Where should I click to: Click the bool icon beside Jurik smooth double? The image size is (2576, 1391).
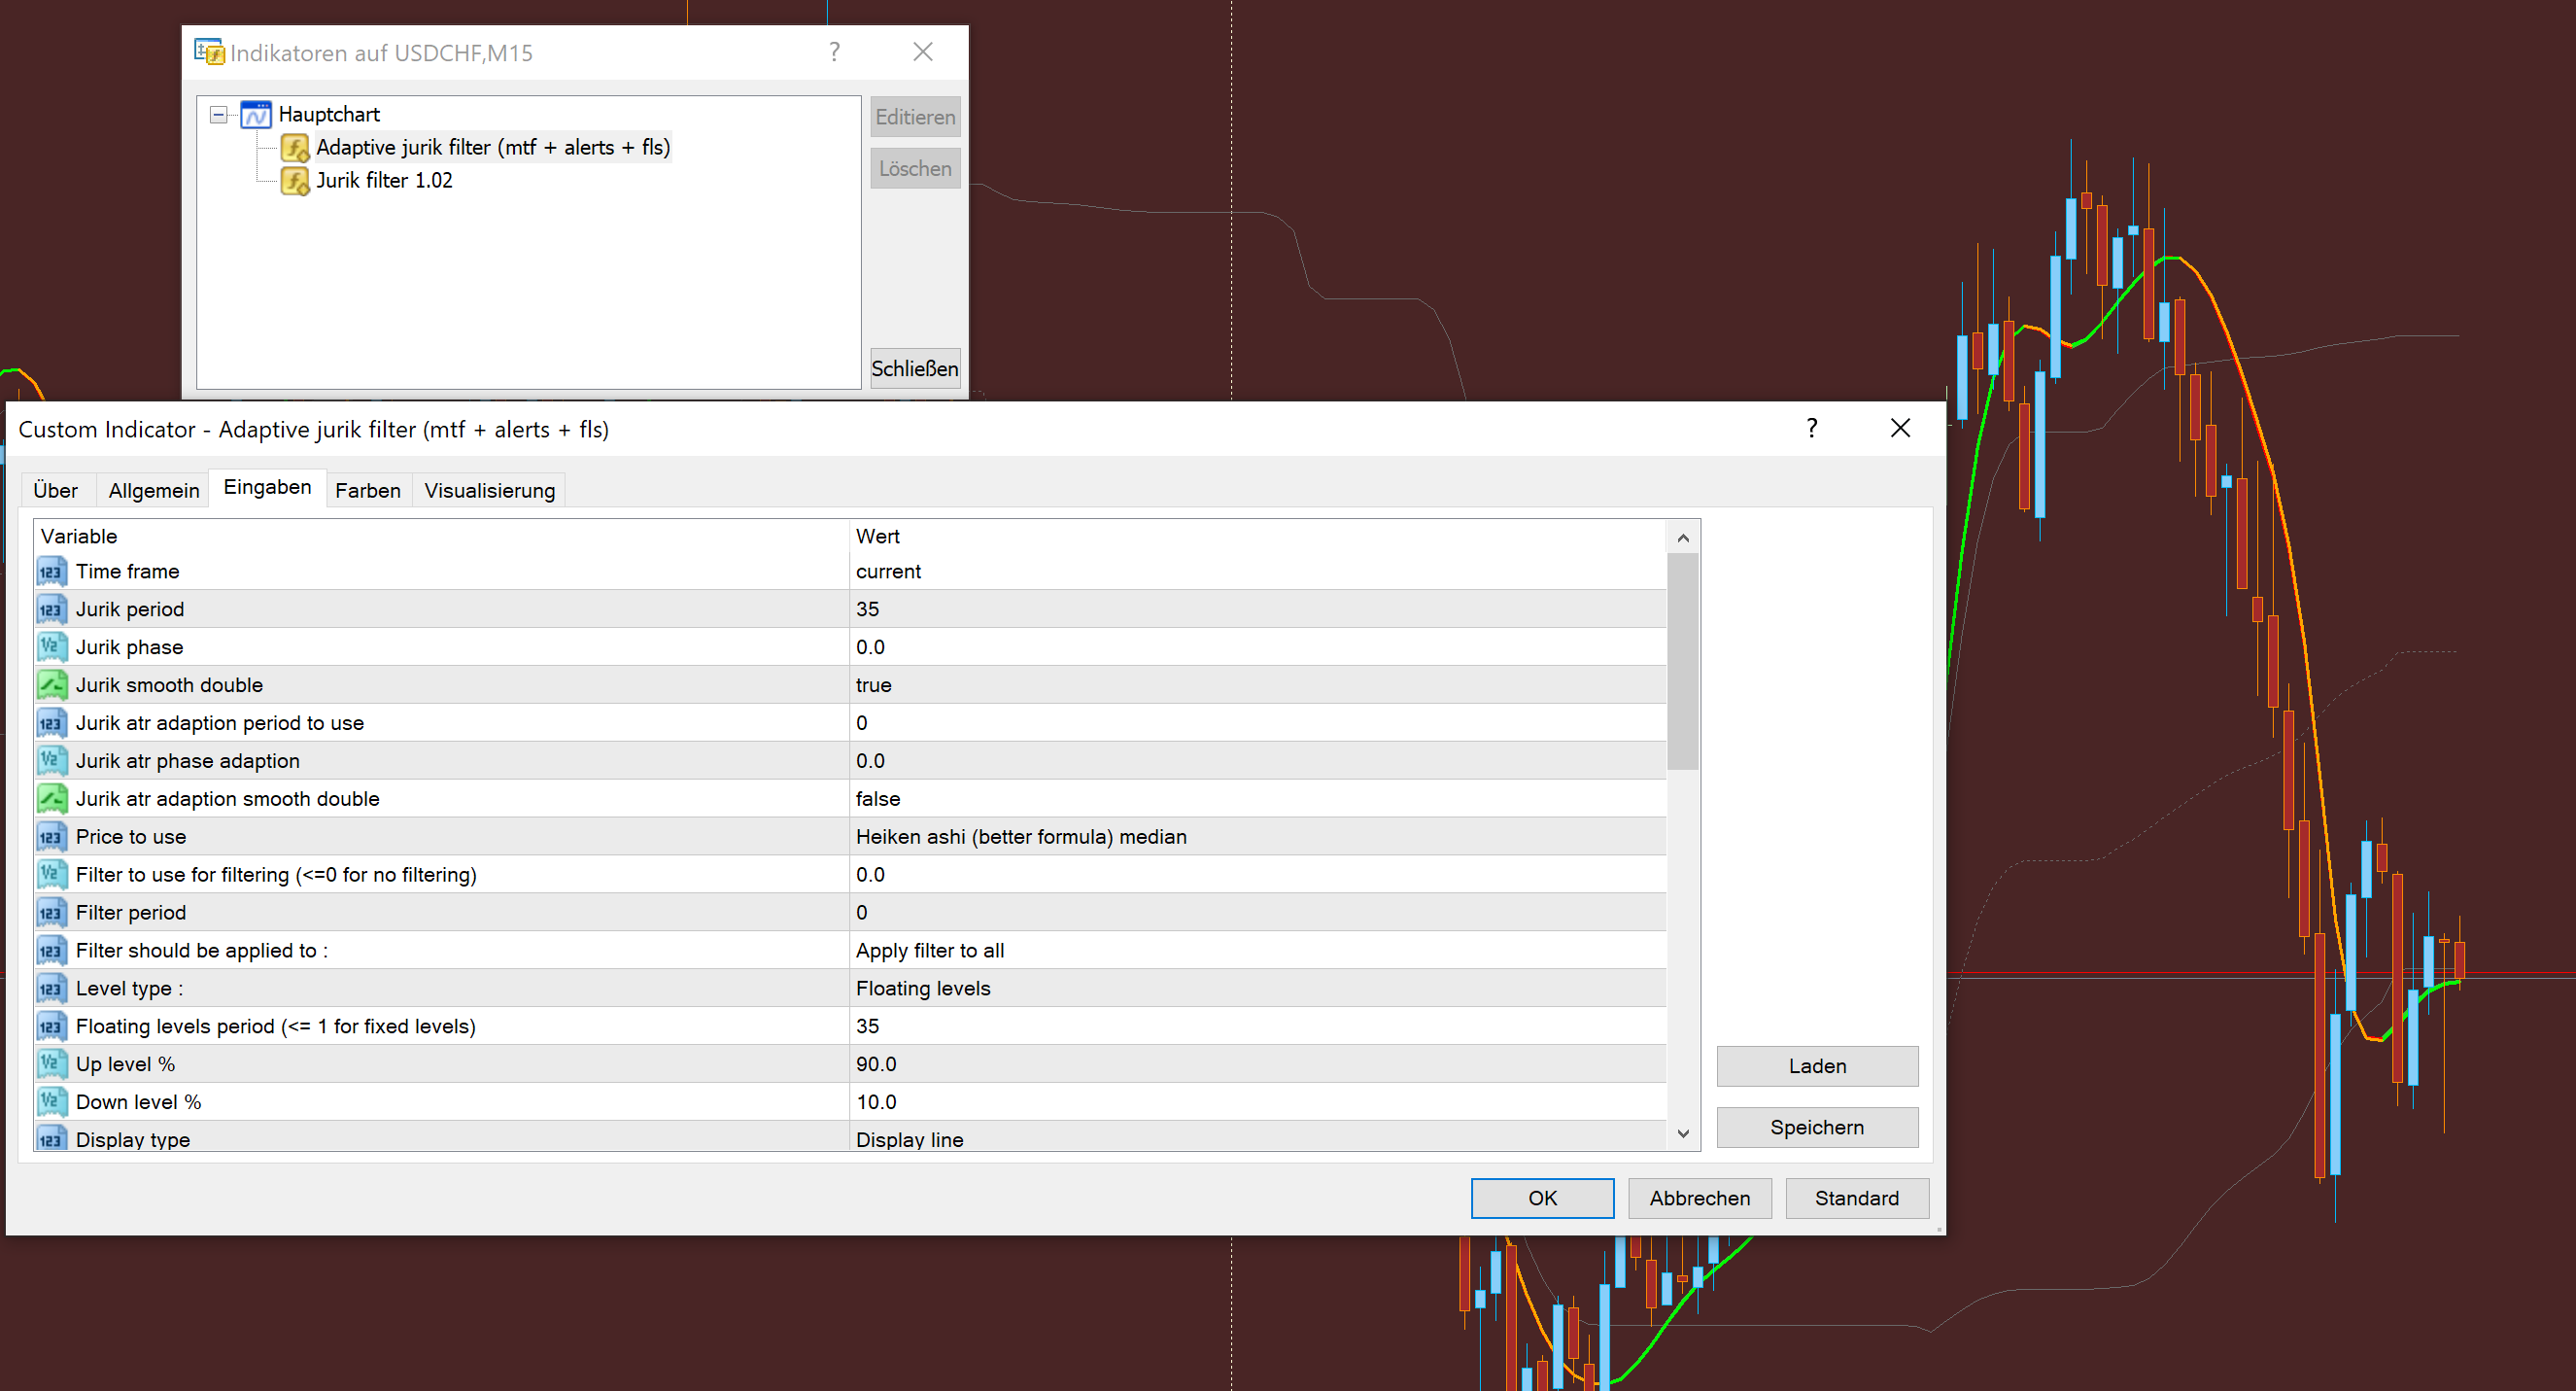[52, 685]
